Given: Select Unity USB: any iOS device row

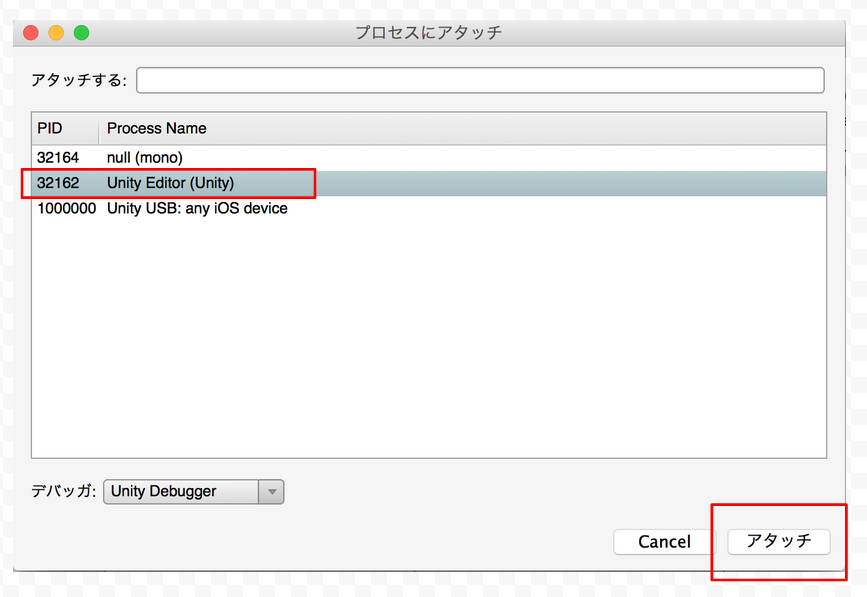Looking at the screenshot, I should [x=429, y=208].
